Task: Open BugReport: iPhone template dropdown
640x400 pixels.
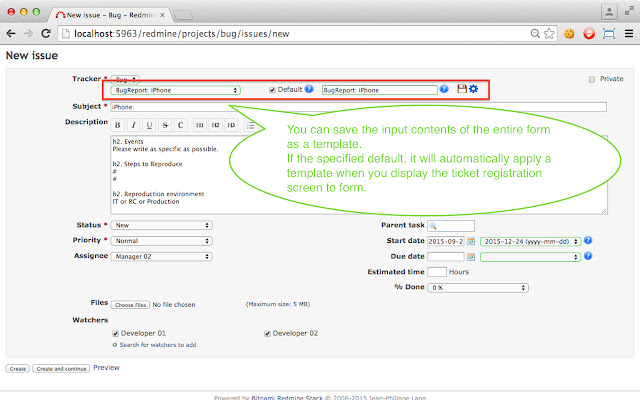Action: pyautogui.click(x=176, y=90)
